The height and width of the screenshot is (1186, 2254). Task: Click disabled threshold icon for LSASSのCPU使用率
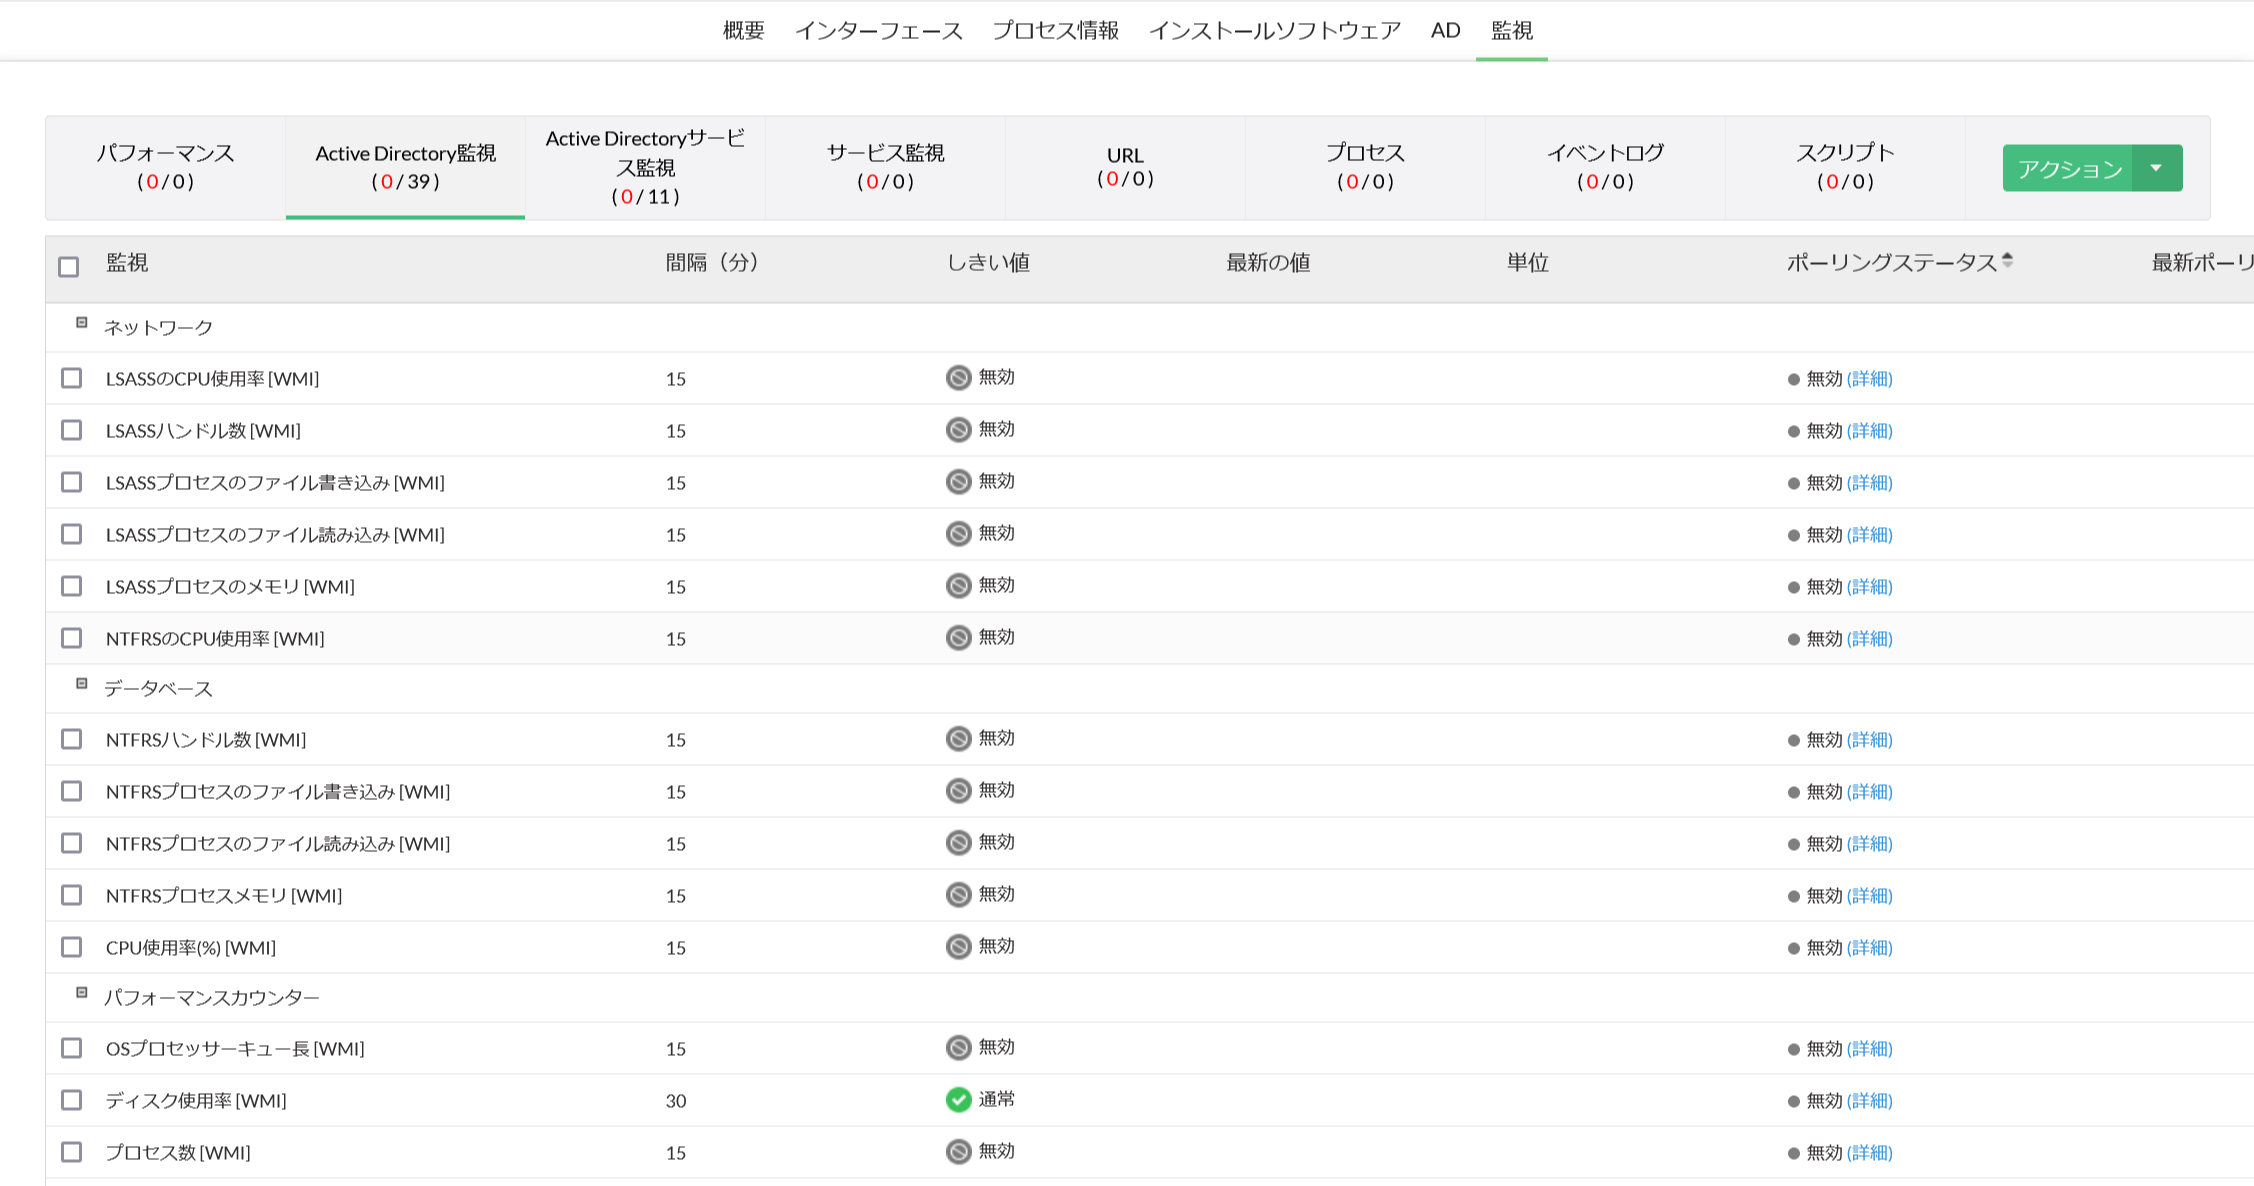[x=958, y=378]
